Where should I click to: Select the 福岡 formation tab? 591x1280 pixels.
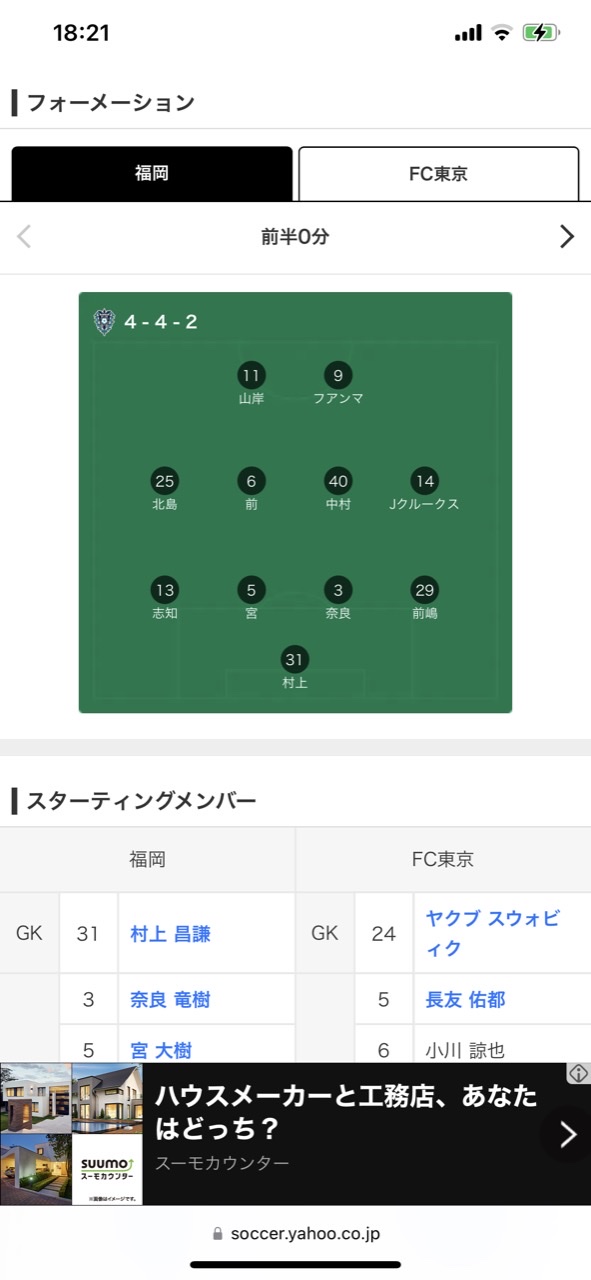coord(152,174)
